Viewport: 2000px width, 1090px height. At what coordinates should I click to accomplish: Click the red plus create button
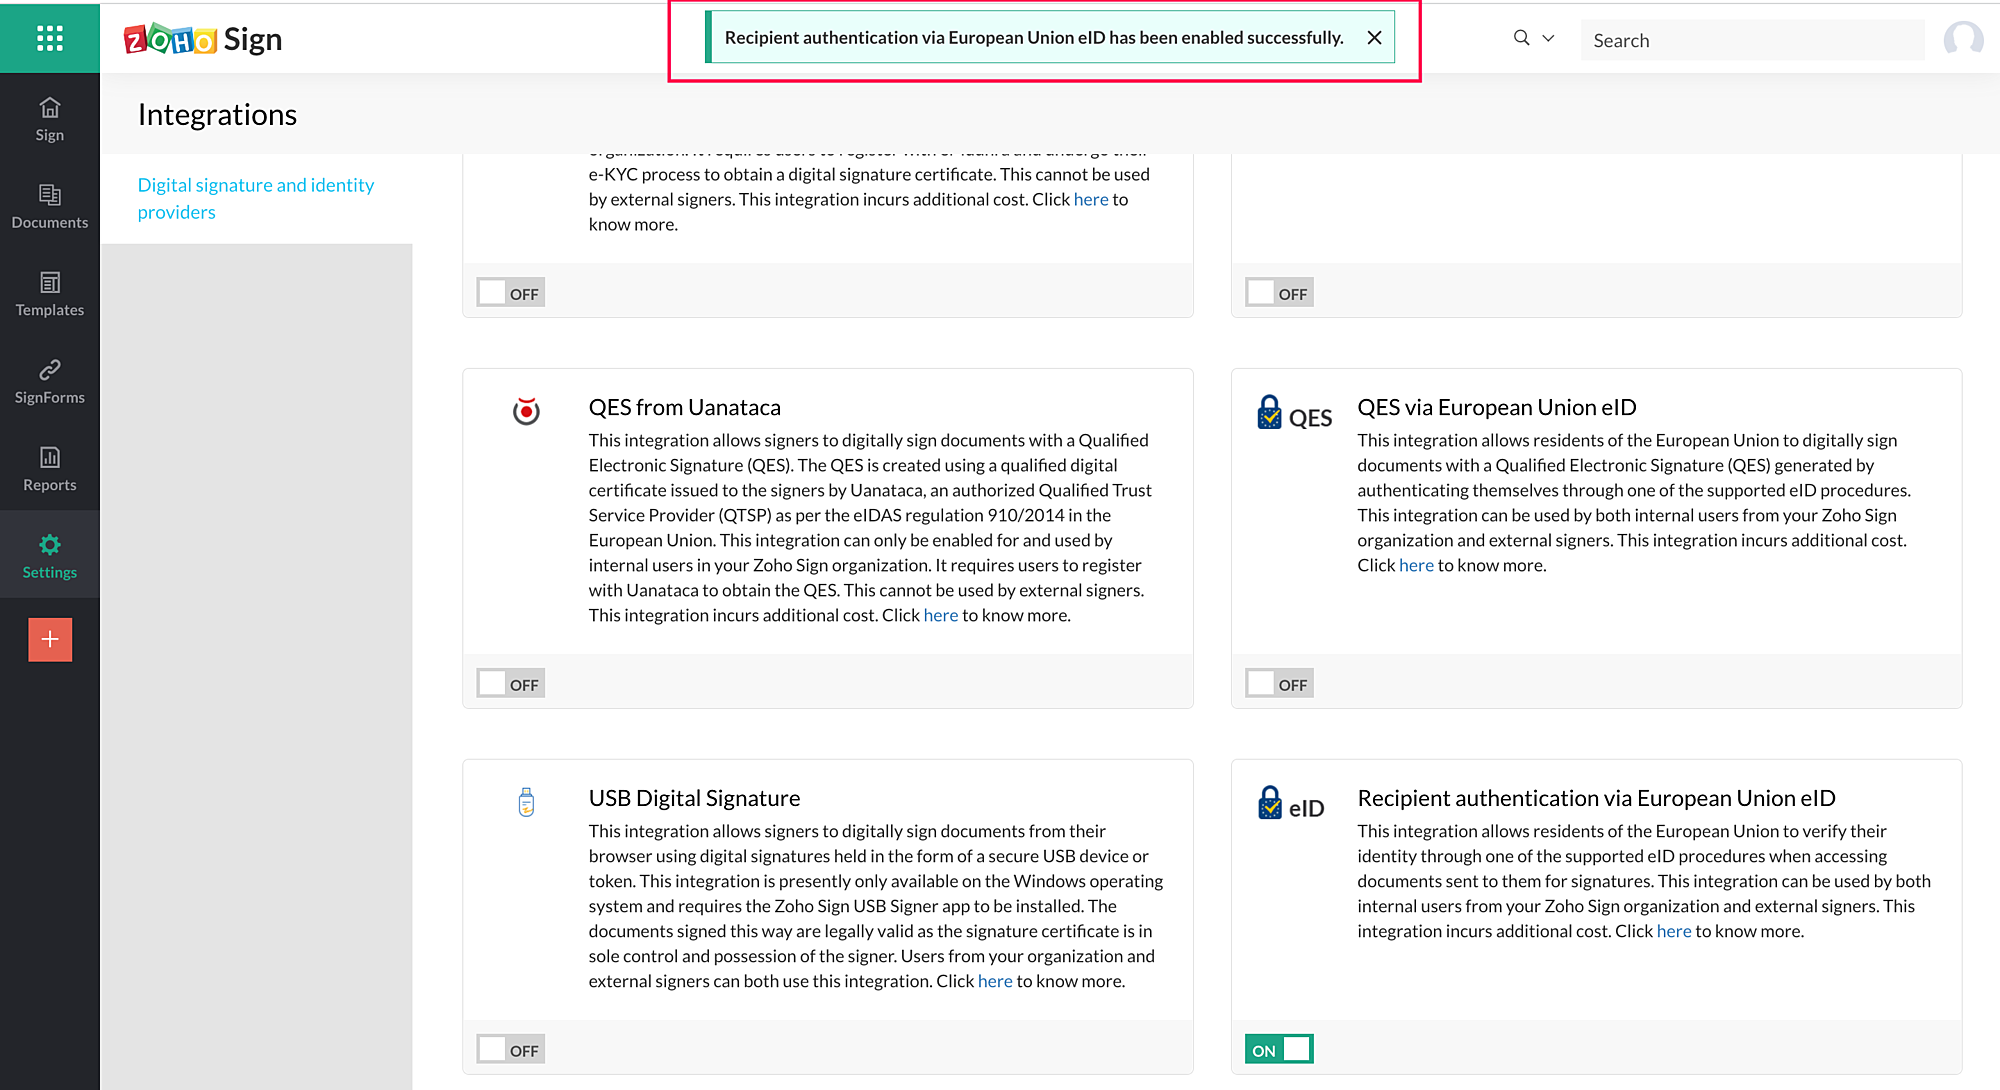pyautogui.click(x=50, y=639)
